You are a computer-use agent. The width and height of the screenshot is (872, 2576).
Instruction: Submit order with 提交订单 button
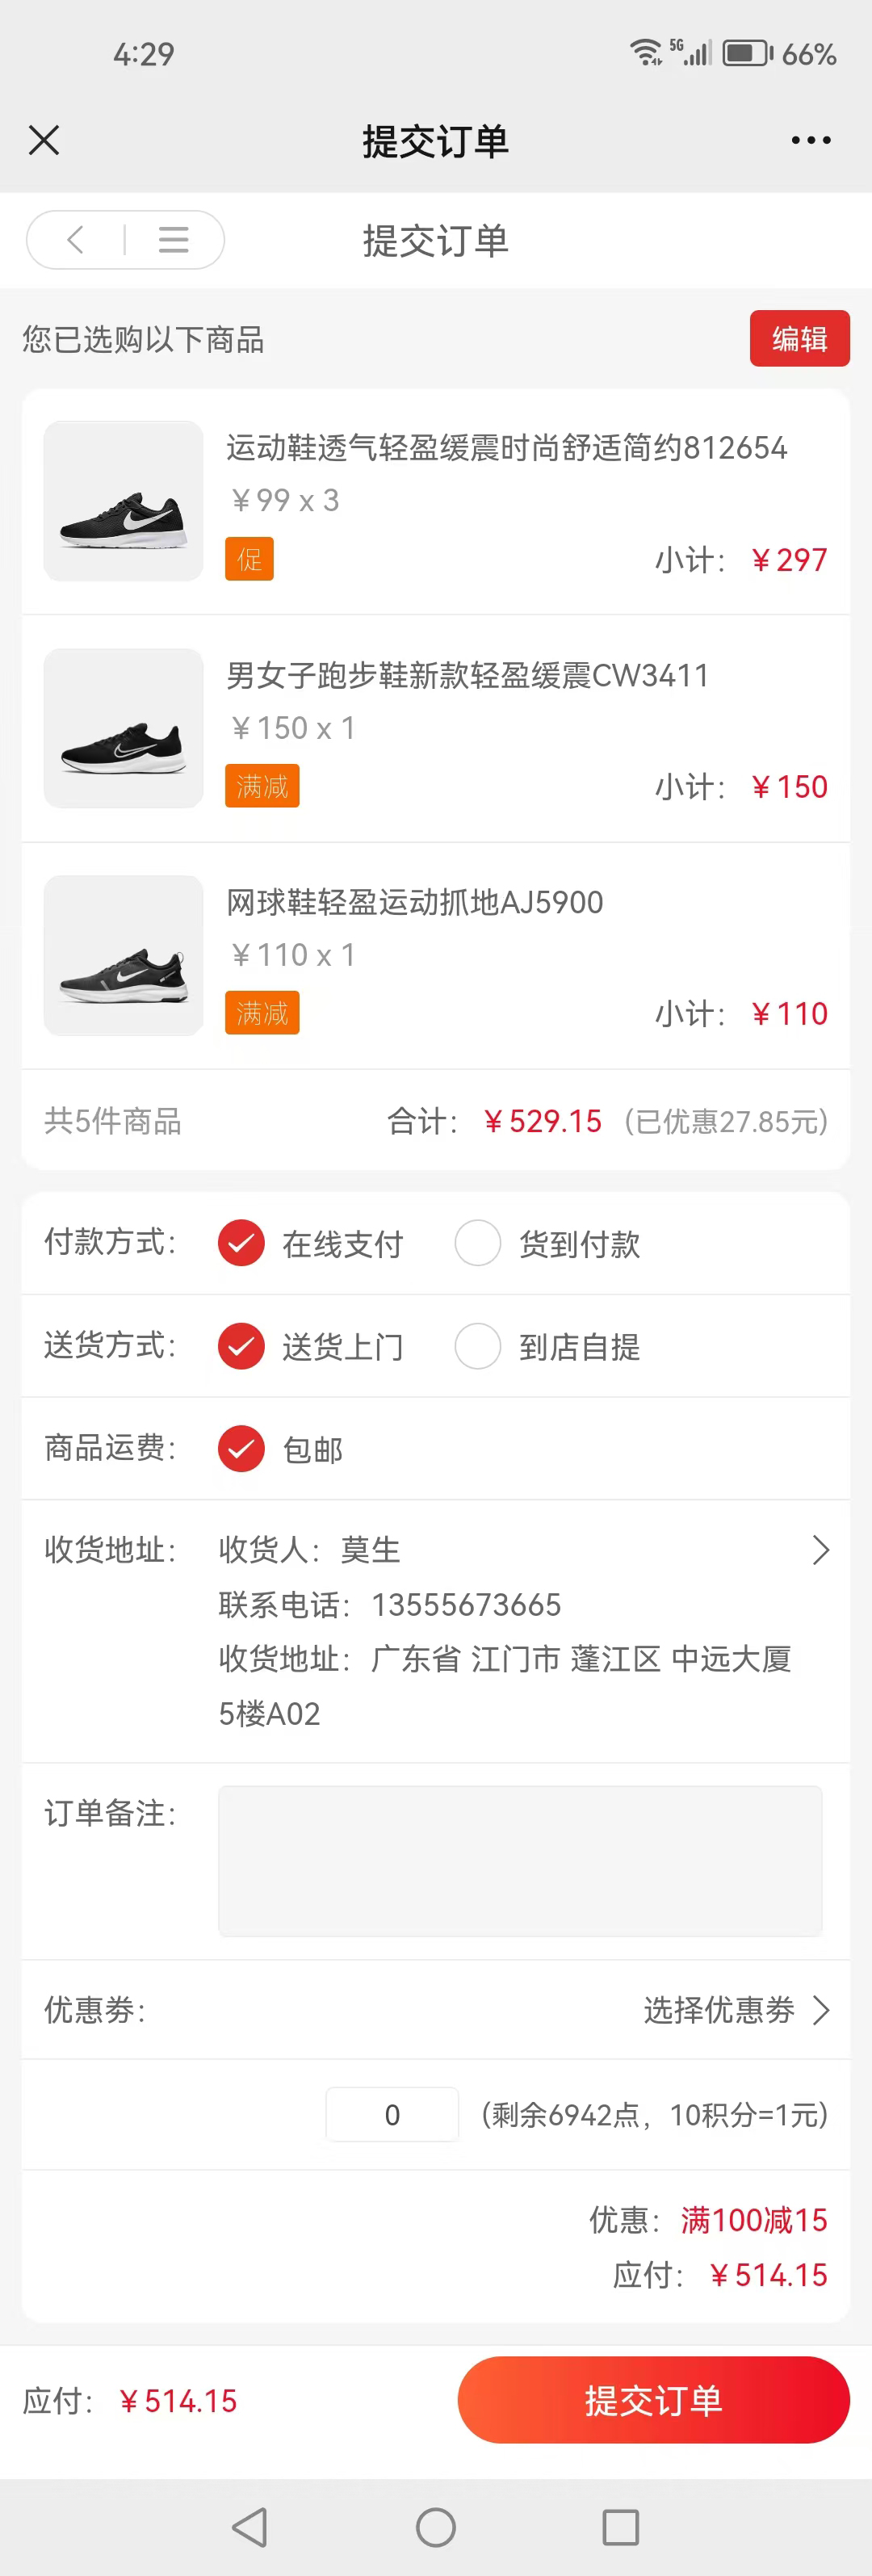tap(653, 2400)
